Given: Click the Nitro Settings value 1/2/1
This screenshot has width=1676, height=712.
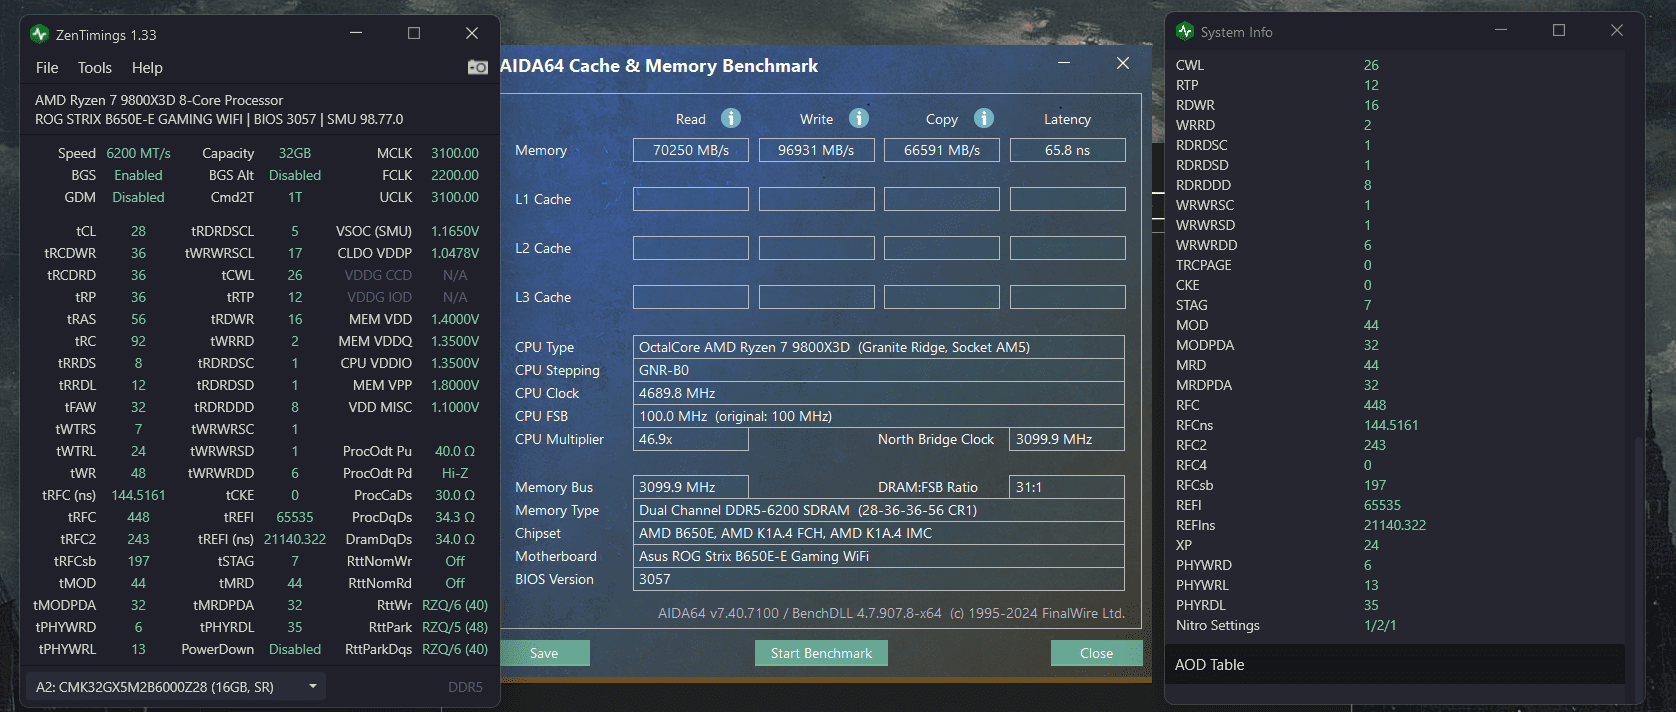Looking at the screenshot, I should coord(1380,625).
